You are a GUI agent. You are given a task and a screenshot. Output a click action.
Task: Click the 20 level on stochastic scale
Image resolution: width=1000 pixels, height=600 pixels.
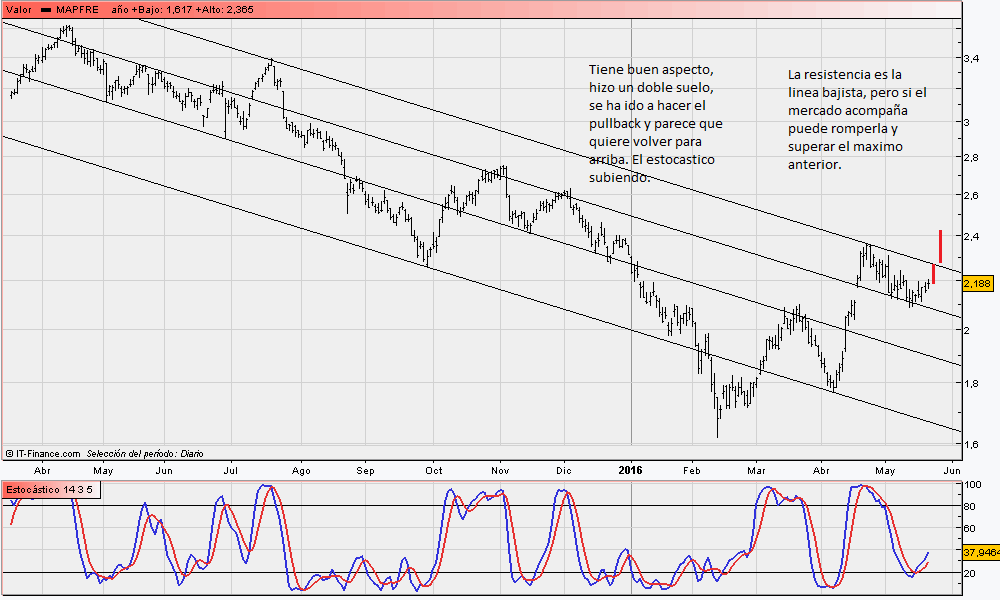[968, 574]
